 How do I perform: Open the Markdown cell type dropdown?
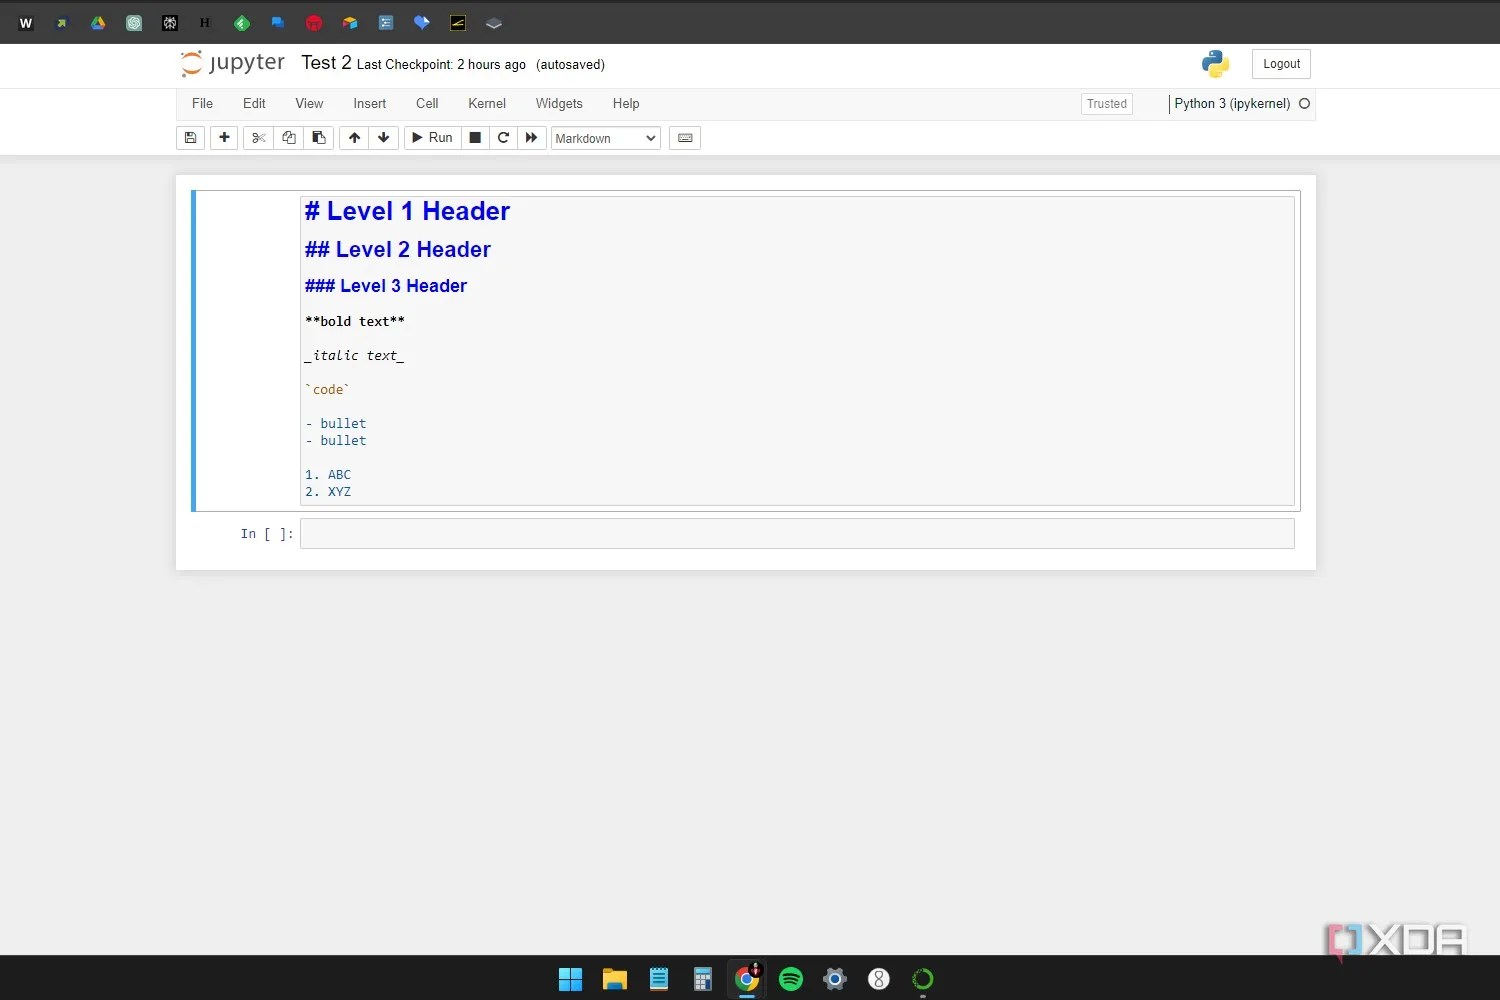(x=605, y=138)
